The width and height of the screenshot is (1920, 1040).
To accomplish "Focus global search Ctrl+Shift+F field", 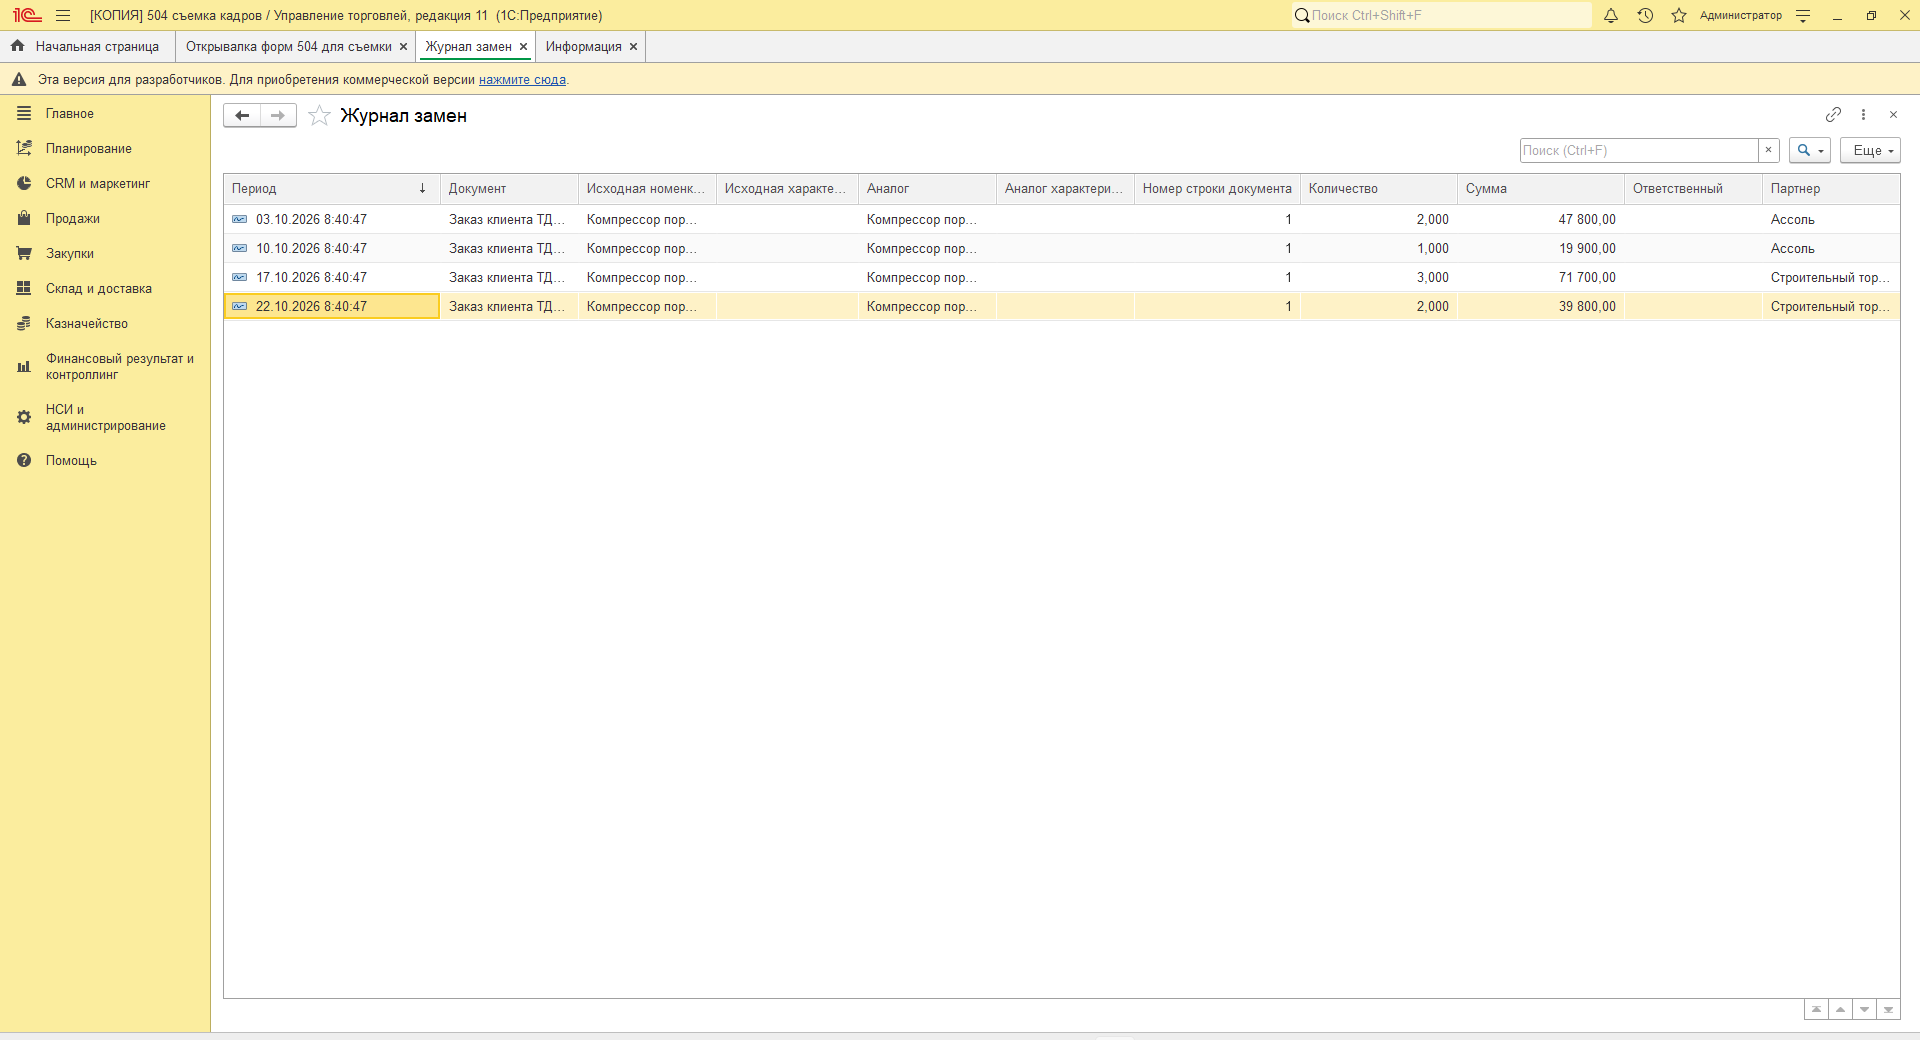I will tap(1440, 15).
